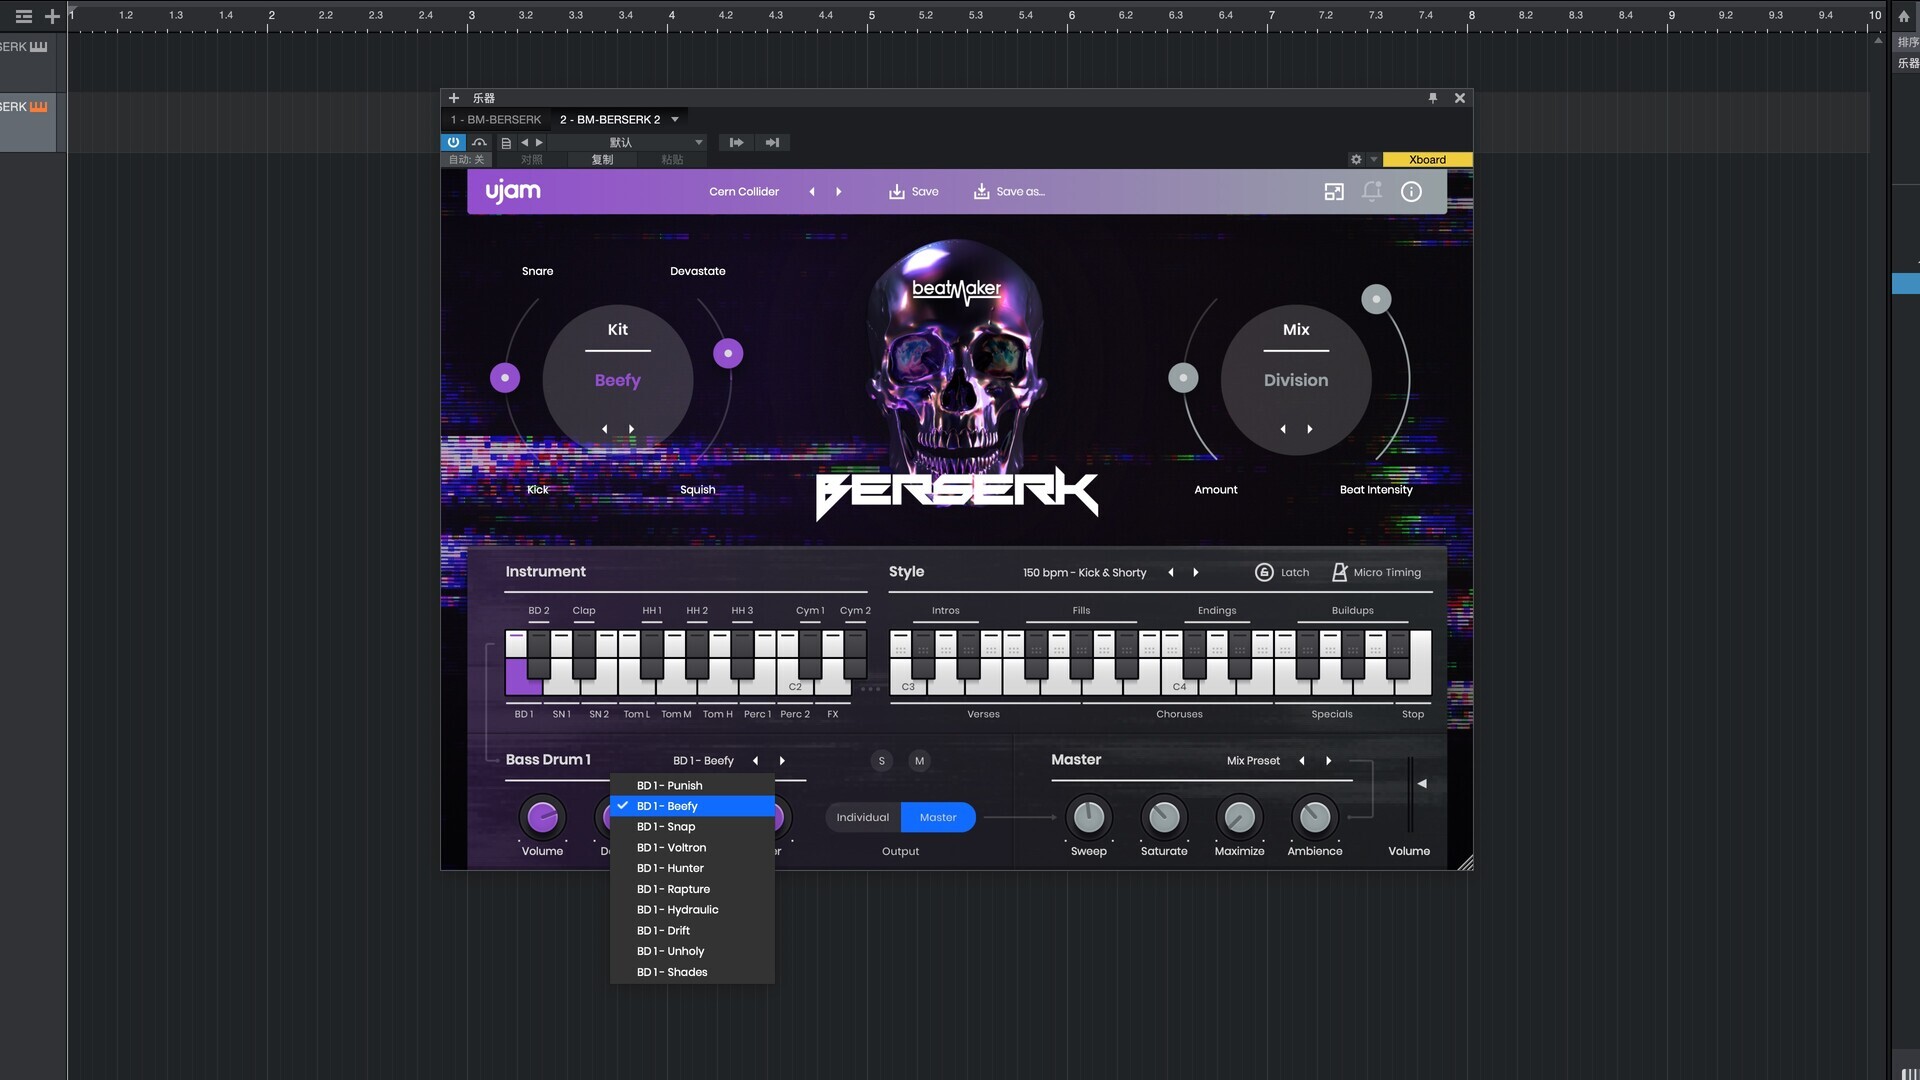Choose BD 1 - Unholy from the list

click(692, 951)
